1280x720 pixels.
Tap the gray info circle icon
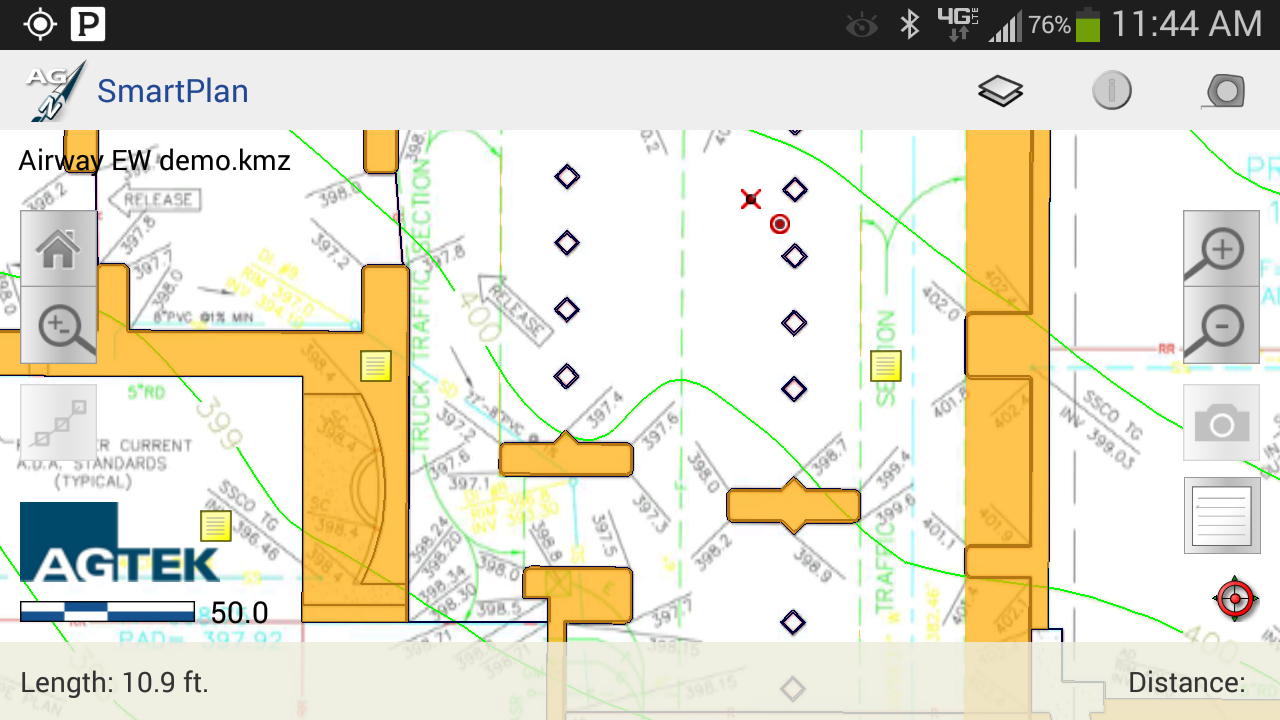point(1111,91)
